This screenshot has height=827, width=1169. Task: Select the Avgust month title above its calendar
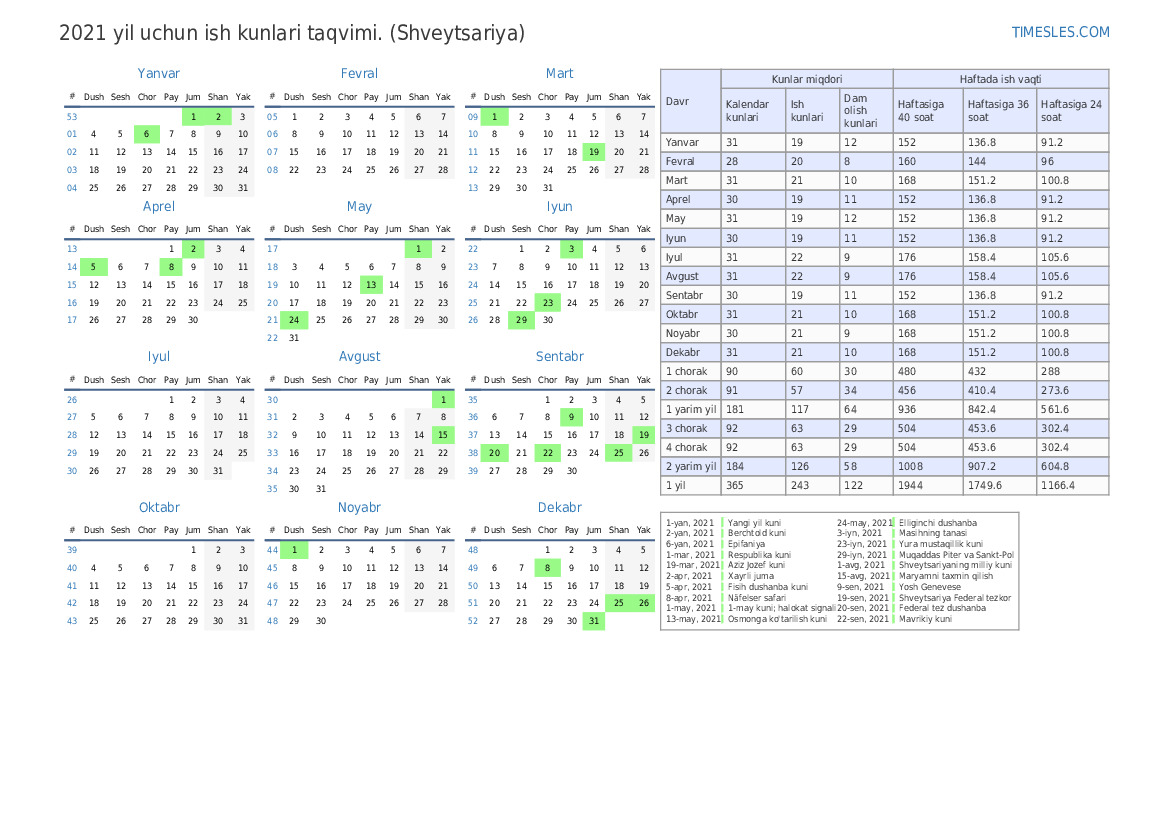359,356
